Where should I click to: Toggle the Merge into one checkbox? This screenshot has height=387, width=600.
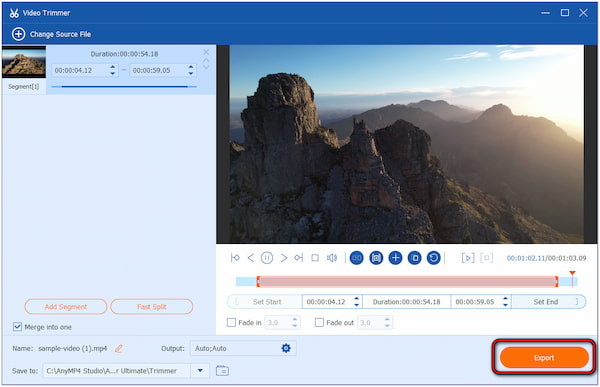click(x=17, y=327)
